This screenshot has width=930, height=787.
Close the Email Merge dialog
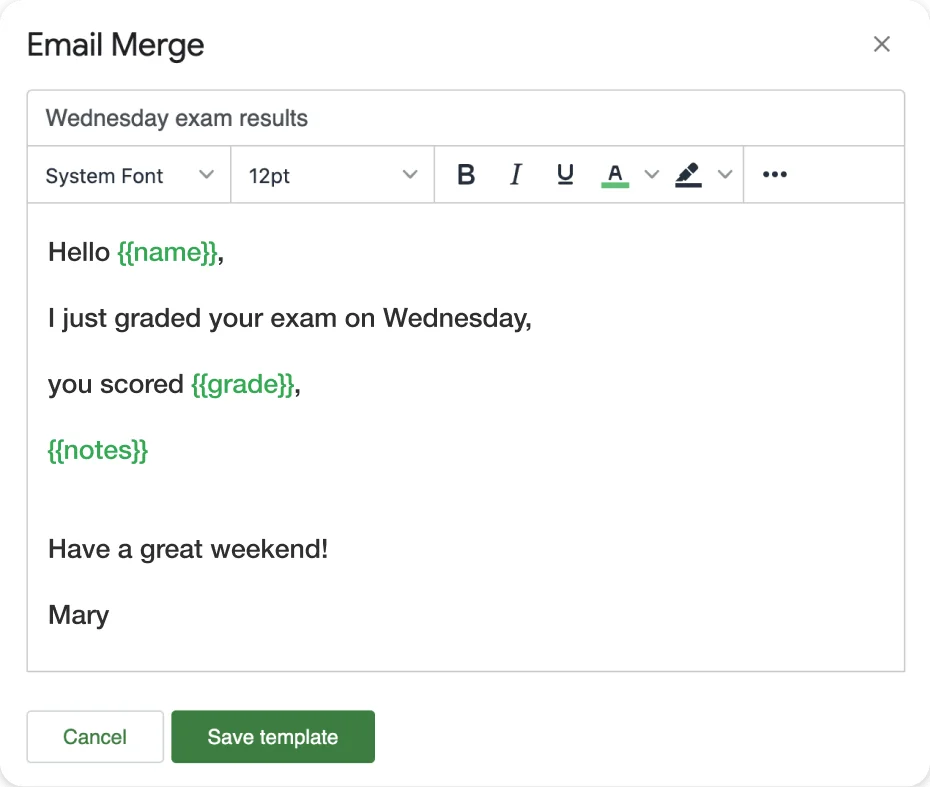click(x=881, y=44)
